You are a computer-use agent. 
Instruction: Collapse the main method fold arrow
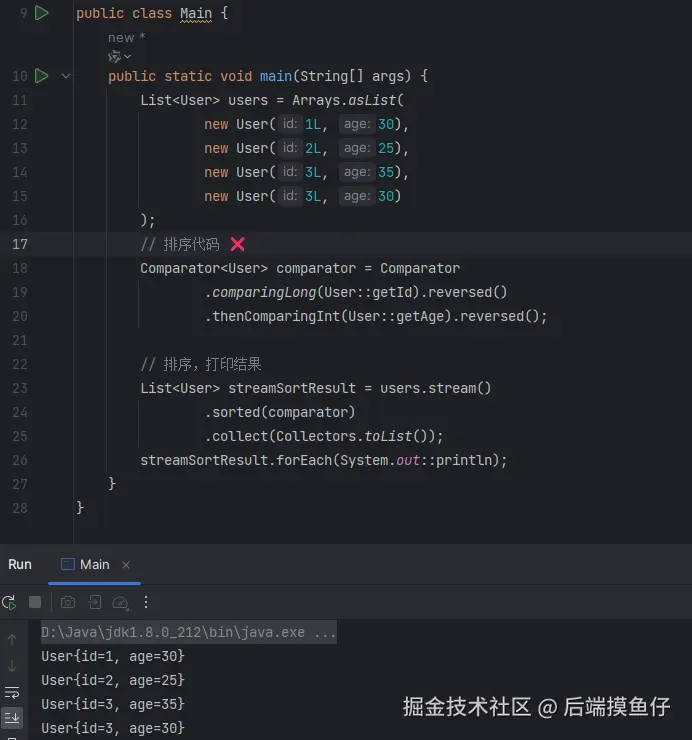pyautogui.click(x=66, y=76)
